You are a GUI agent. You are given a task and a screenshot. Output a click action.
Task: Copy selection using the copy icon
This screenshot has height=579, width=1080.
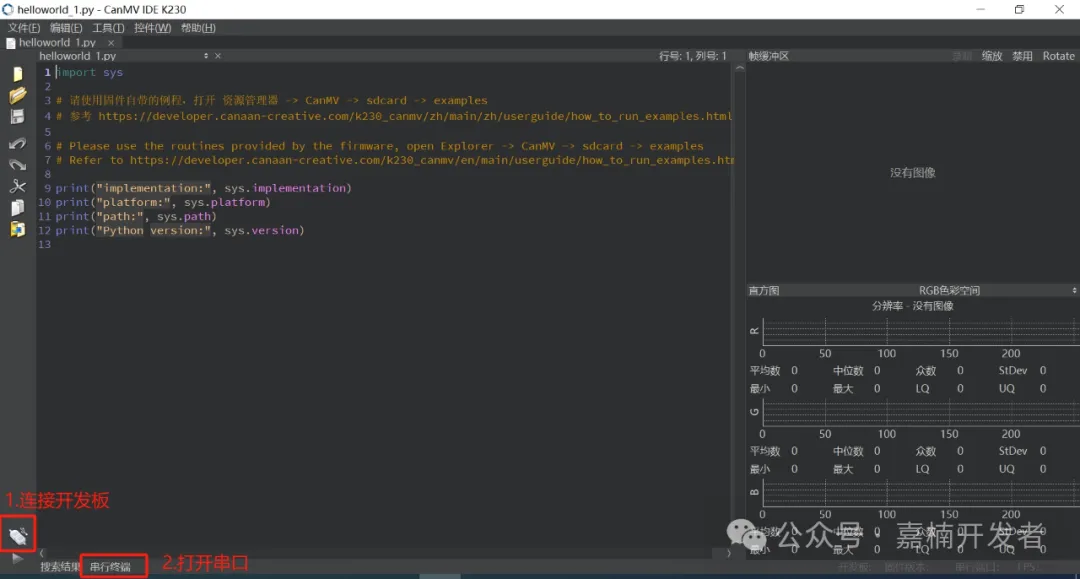[x=17, y=208]
